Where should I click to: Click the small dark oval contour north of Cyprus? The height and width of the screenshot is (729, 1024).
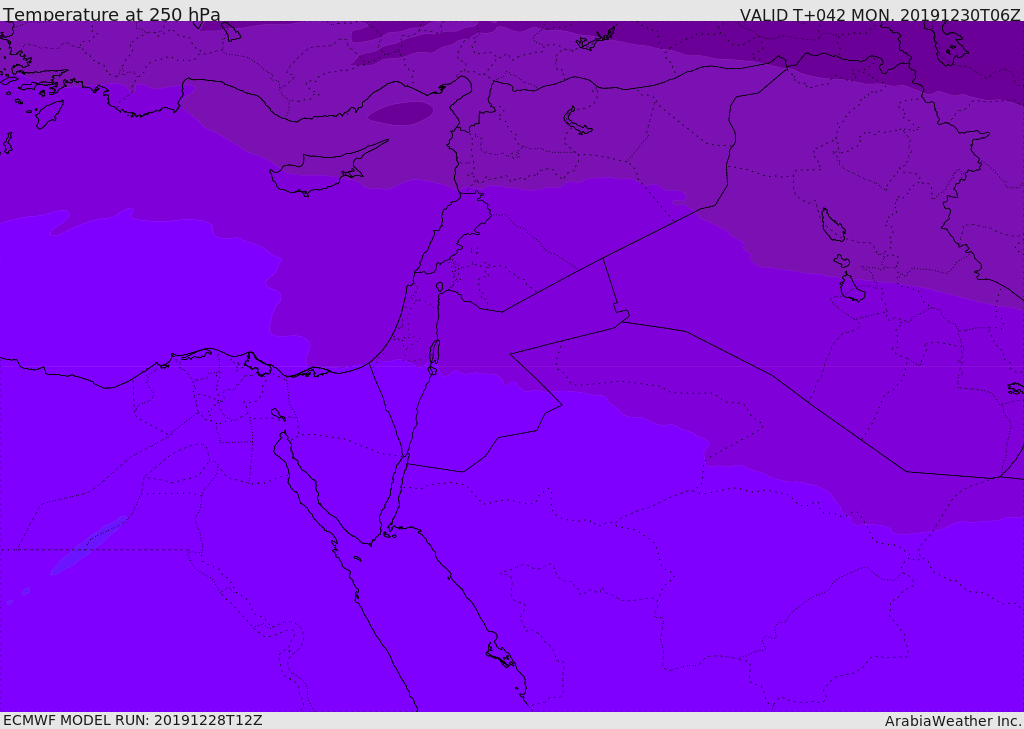pyautogui.click(x=400, y=113)
